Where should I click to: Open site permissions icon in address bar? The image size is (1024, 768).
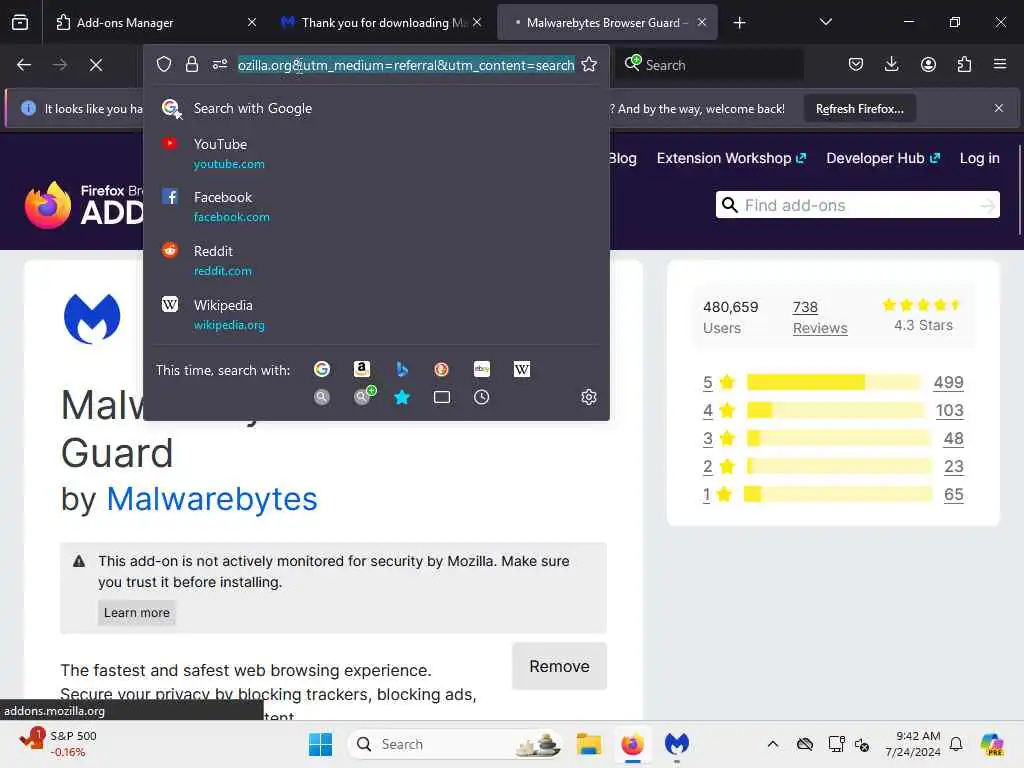tap(220, 64)
